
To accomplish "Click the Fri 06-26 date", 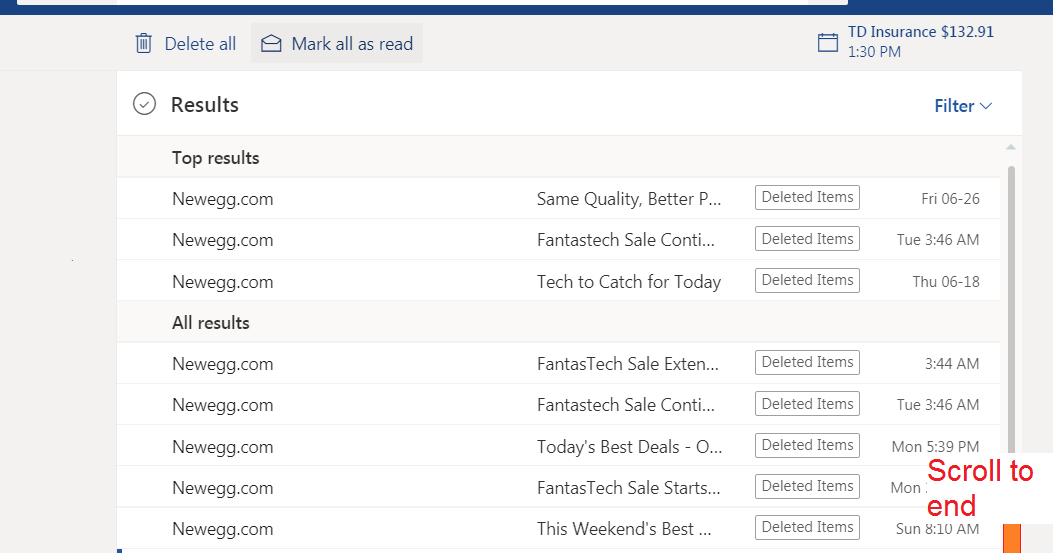I will (950, 199).
